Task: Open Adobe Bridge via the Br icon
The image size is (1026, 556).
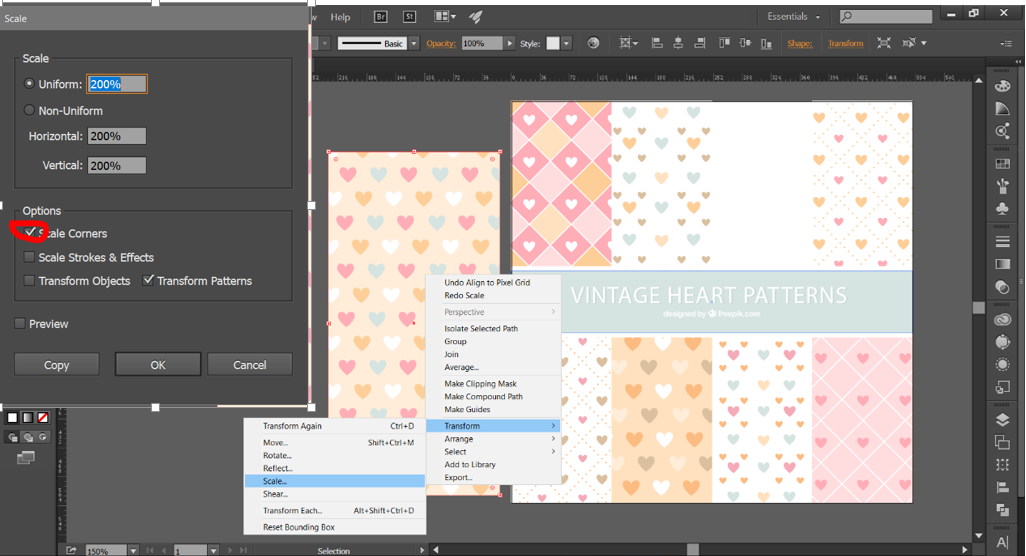Action: click(x=381, y=17)
